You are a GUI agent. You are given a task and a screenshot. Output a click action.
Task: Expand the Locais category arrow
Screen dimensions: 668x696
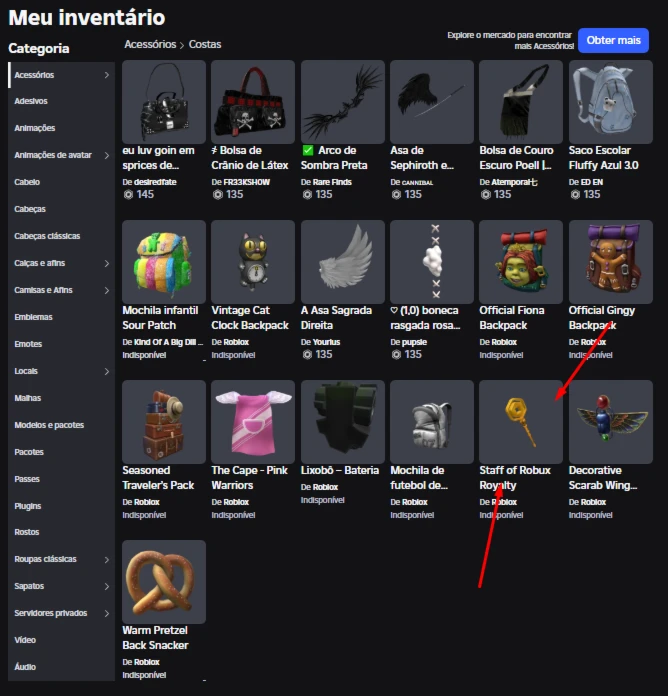(x=107, y=371)
